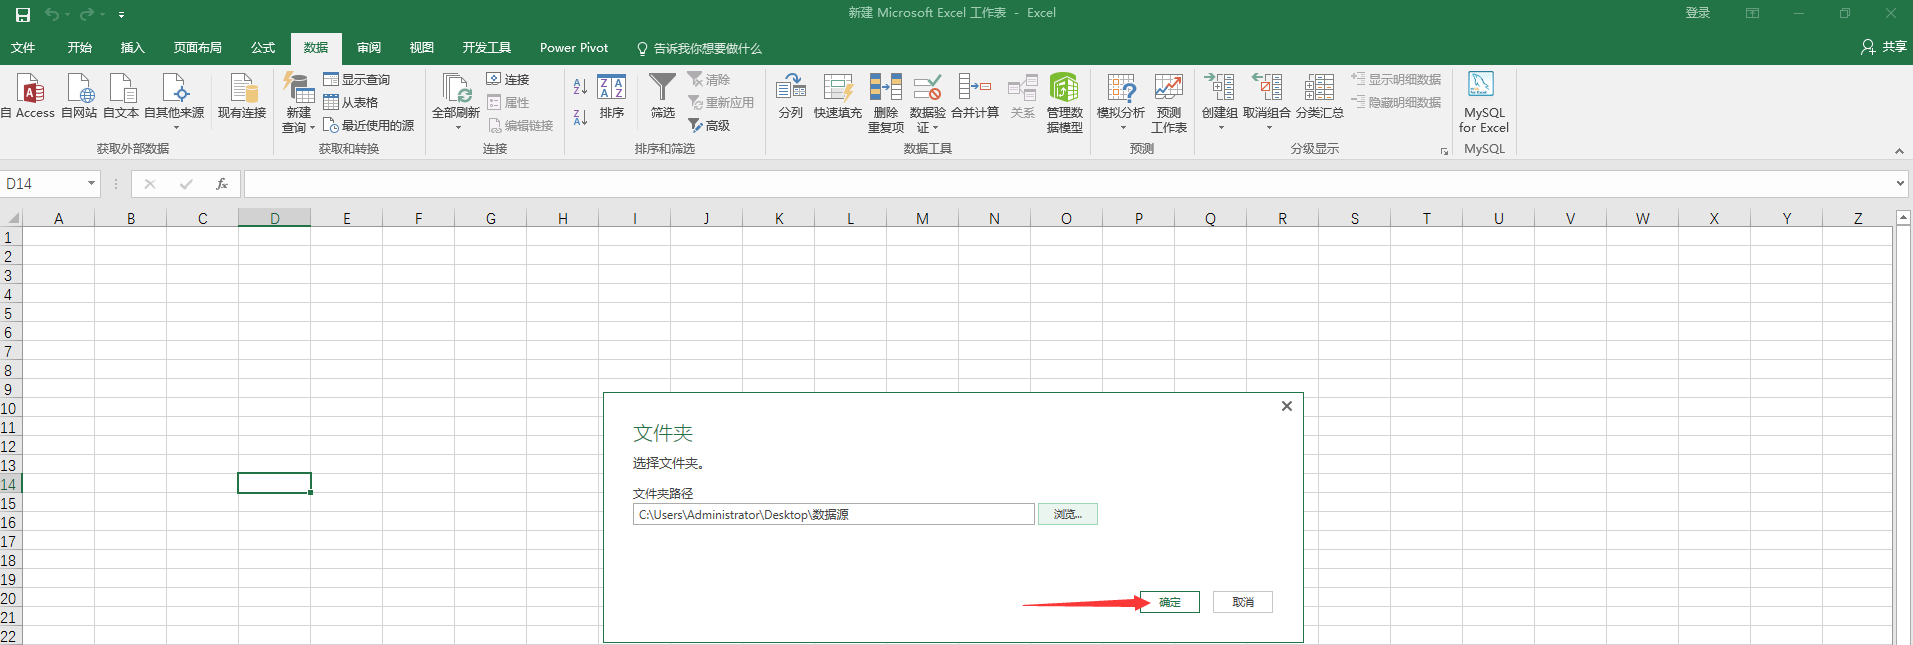Select column header M

[x=922, y=218]
